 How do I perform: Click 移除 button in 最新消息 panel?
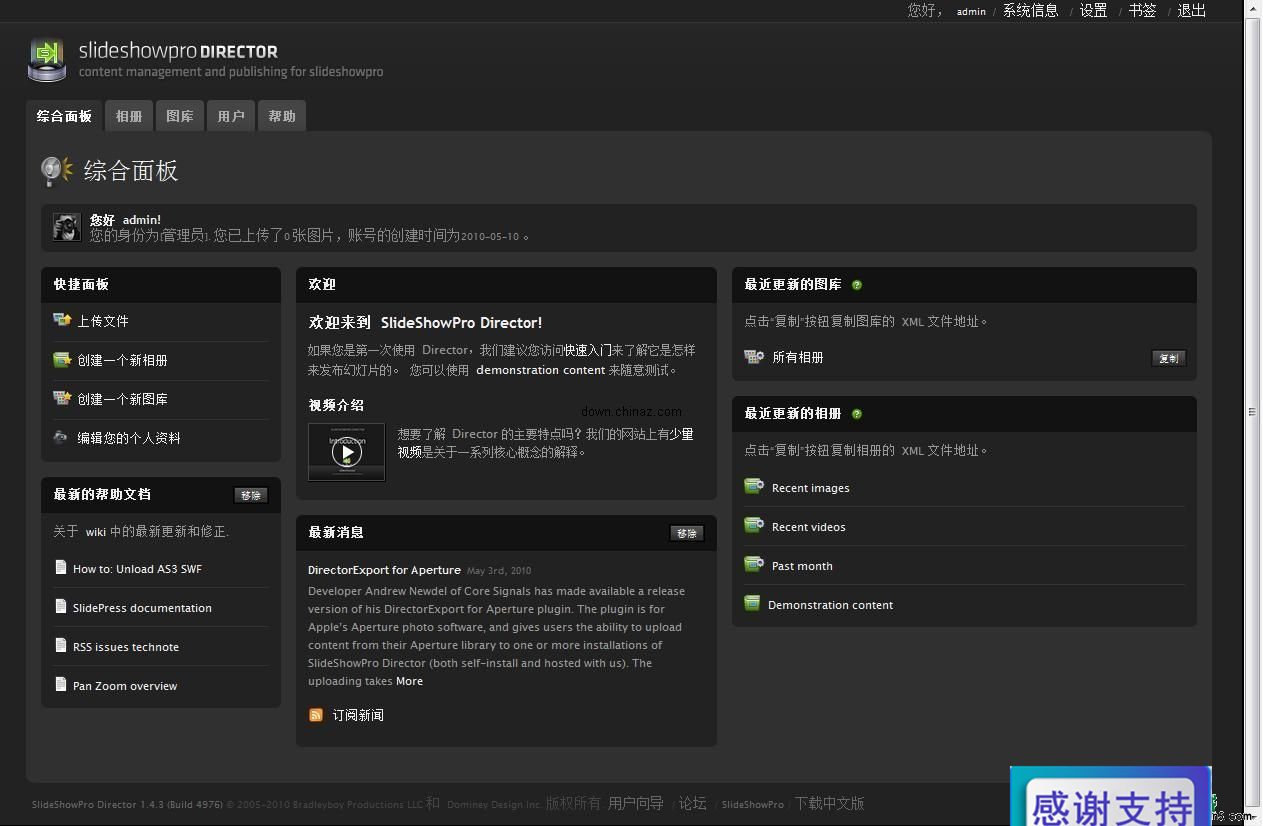(x=687, y=533)
